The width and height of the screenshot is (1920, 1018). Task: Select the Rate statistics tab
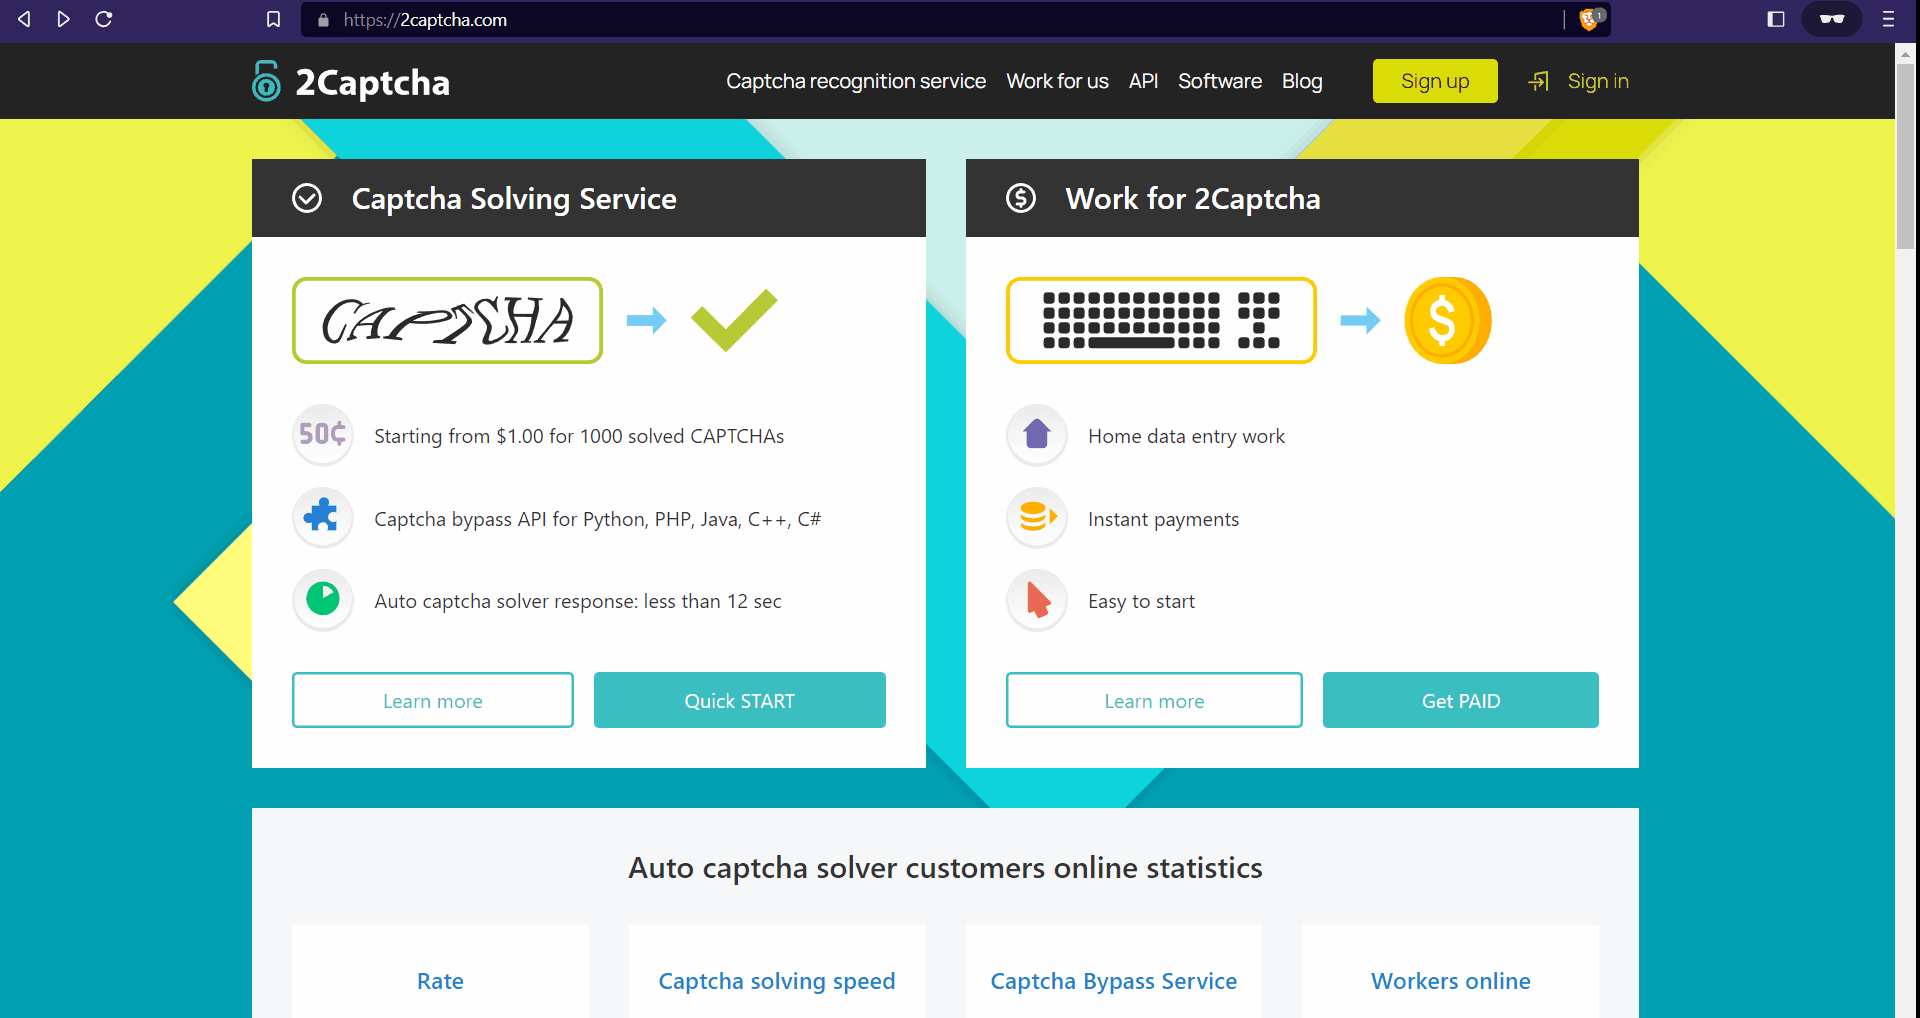[x=440, y=980]
